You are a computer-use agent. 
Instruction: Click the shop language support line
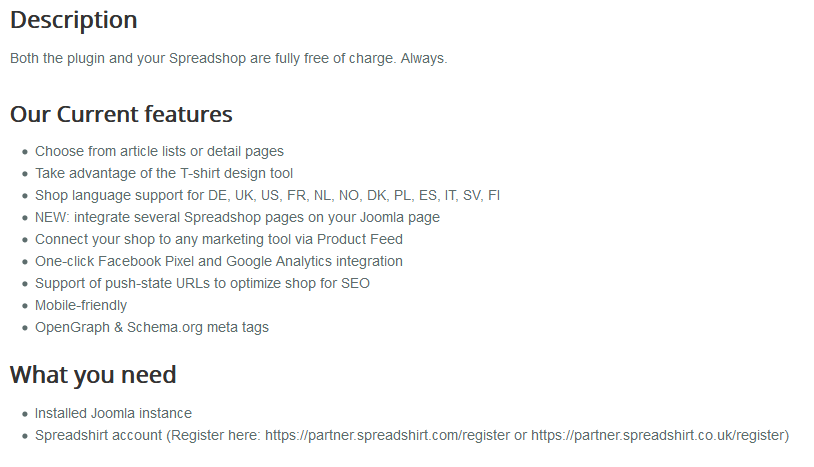267,195
